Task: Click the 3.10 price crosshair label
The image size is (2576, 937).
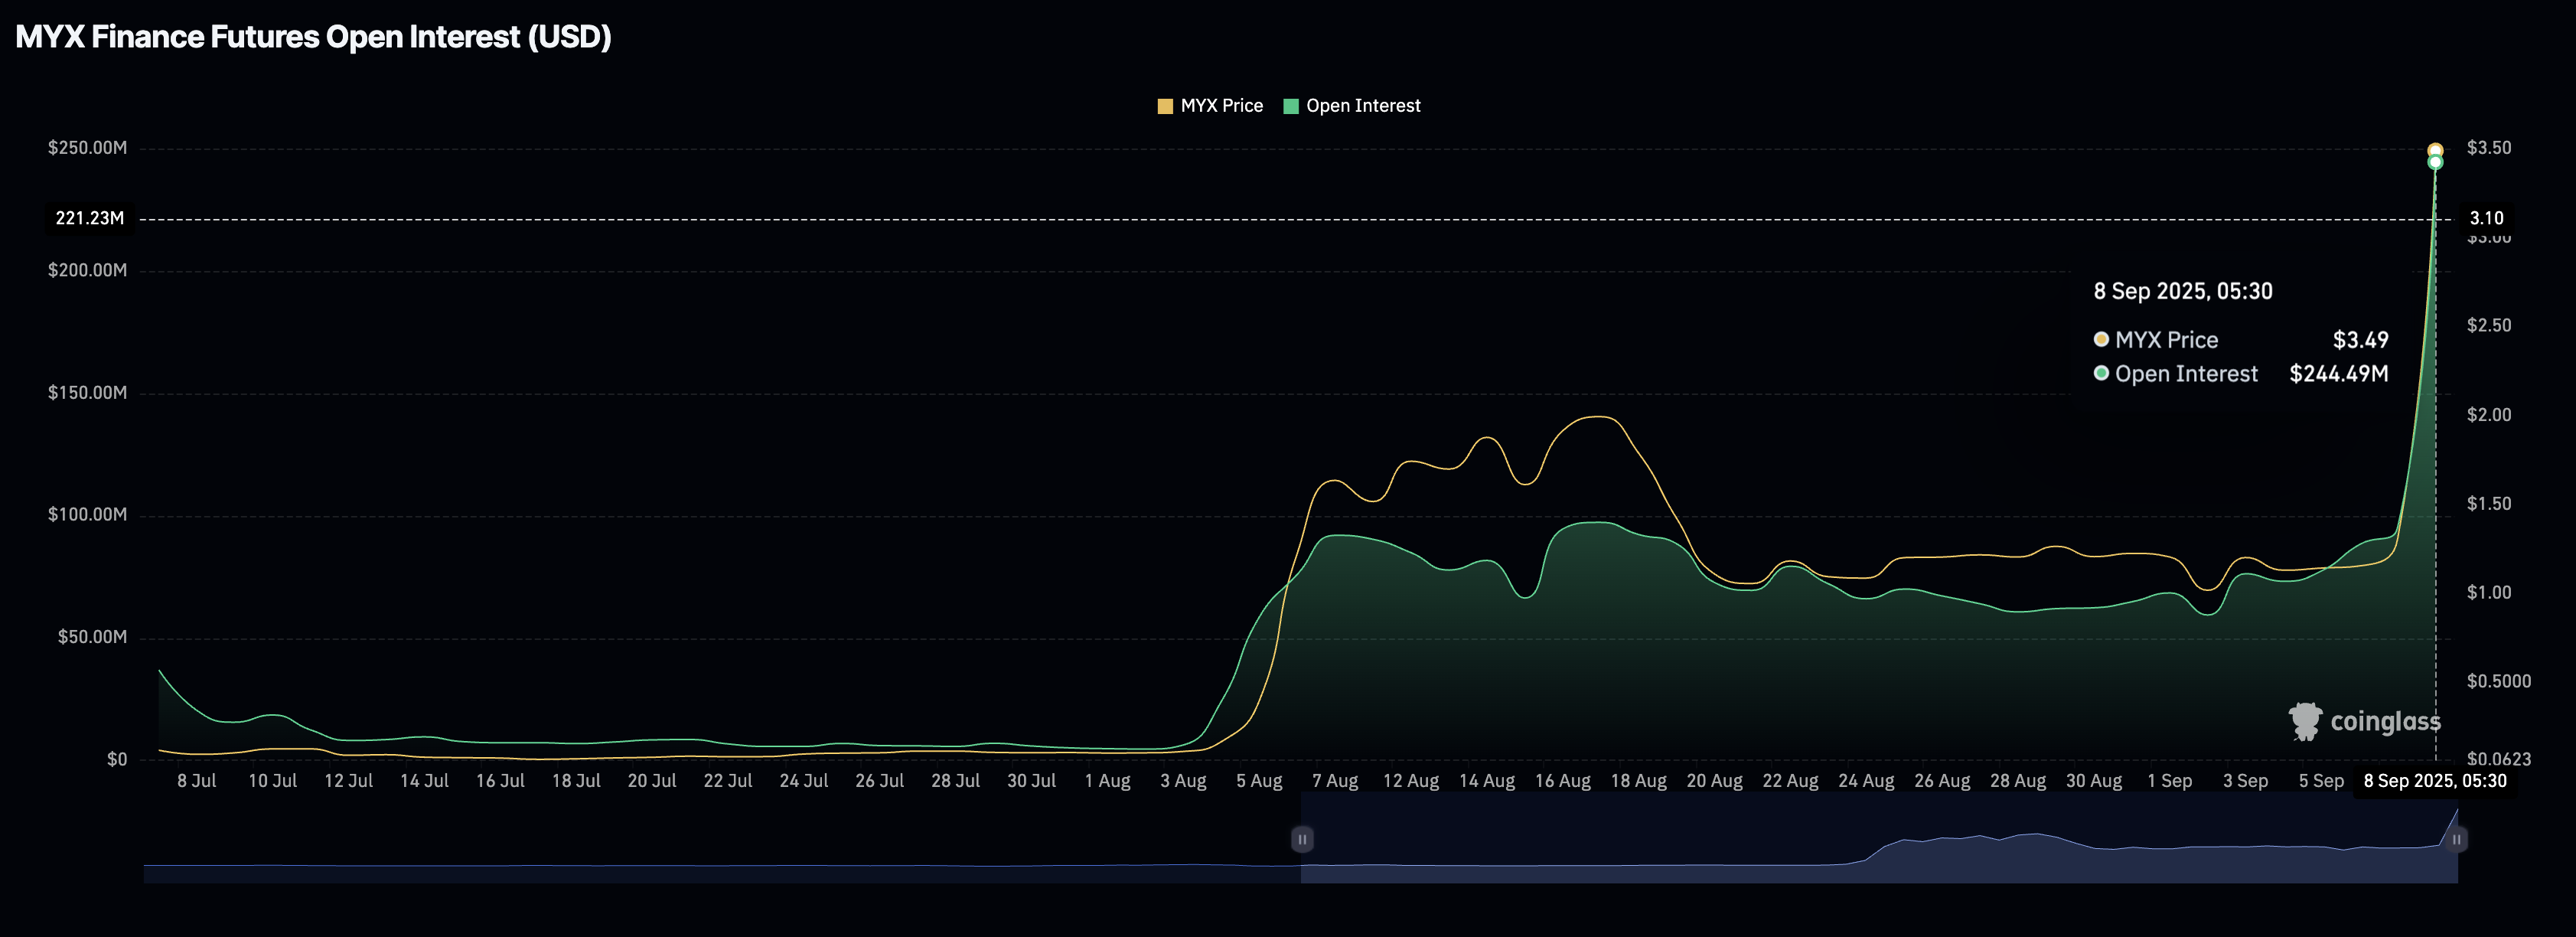Action: pyautogui.click(x=2486, y=218)
